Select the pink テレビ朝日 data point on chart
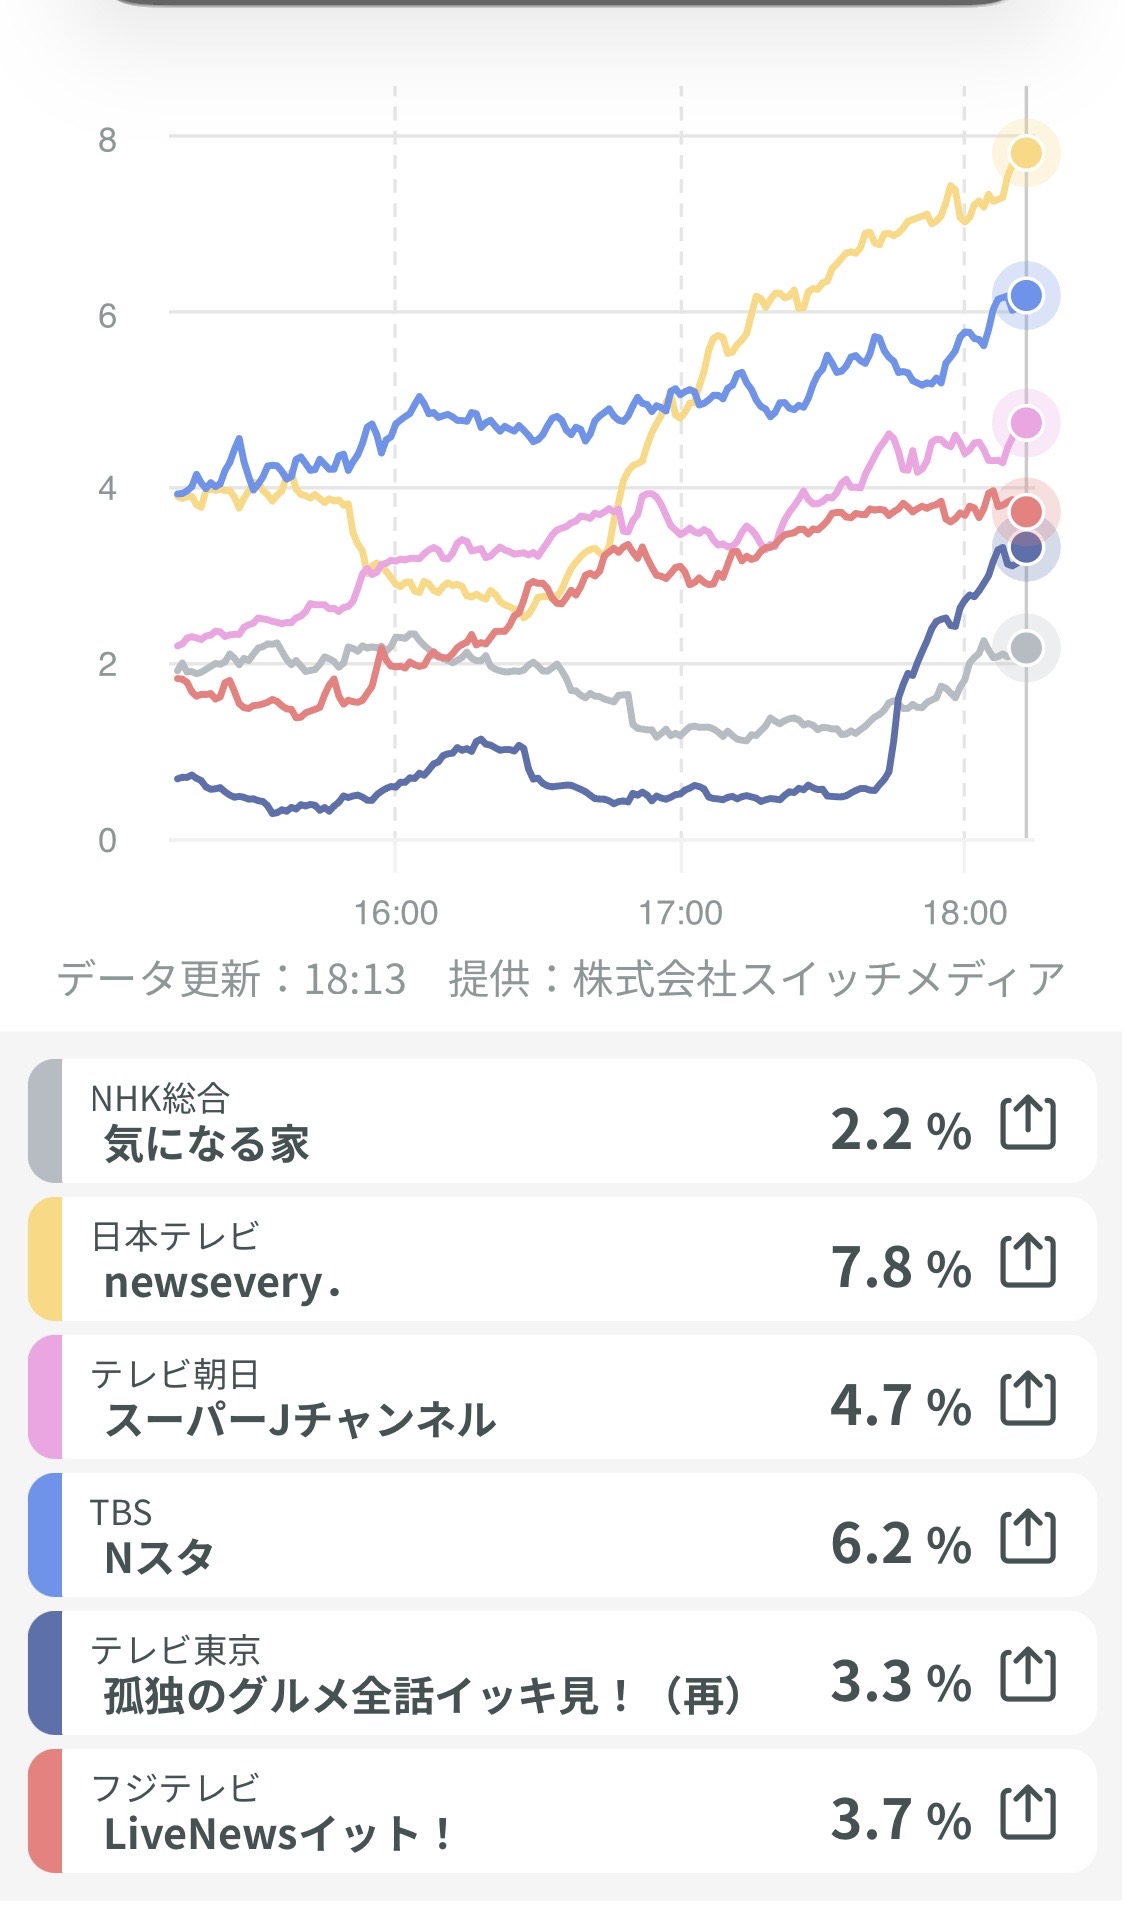This screenshot has height=1923, width=1125. (1026, 423)
